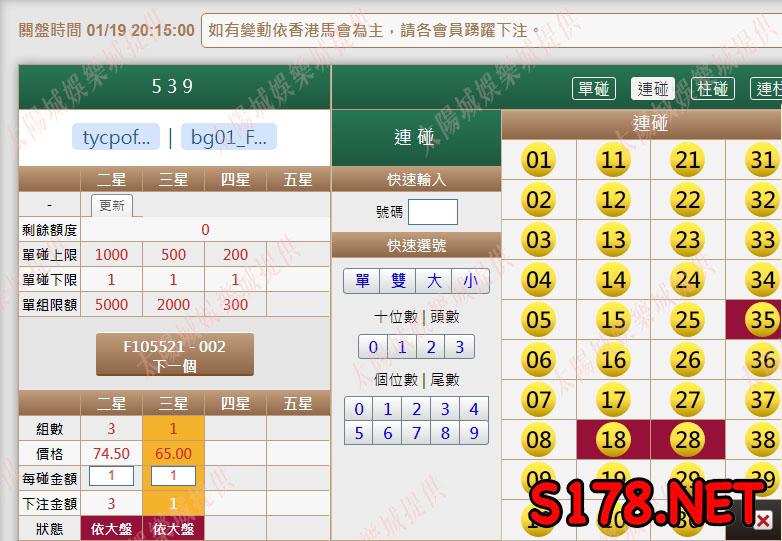Select lottery ball number 03

(538, 239)
